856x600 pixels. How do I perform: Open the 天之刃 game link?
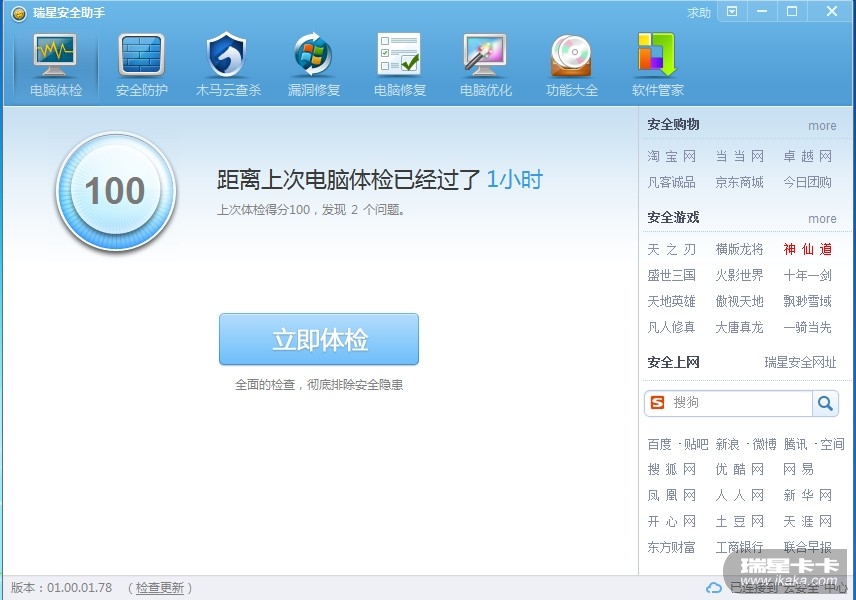[671, 249]
